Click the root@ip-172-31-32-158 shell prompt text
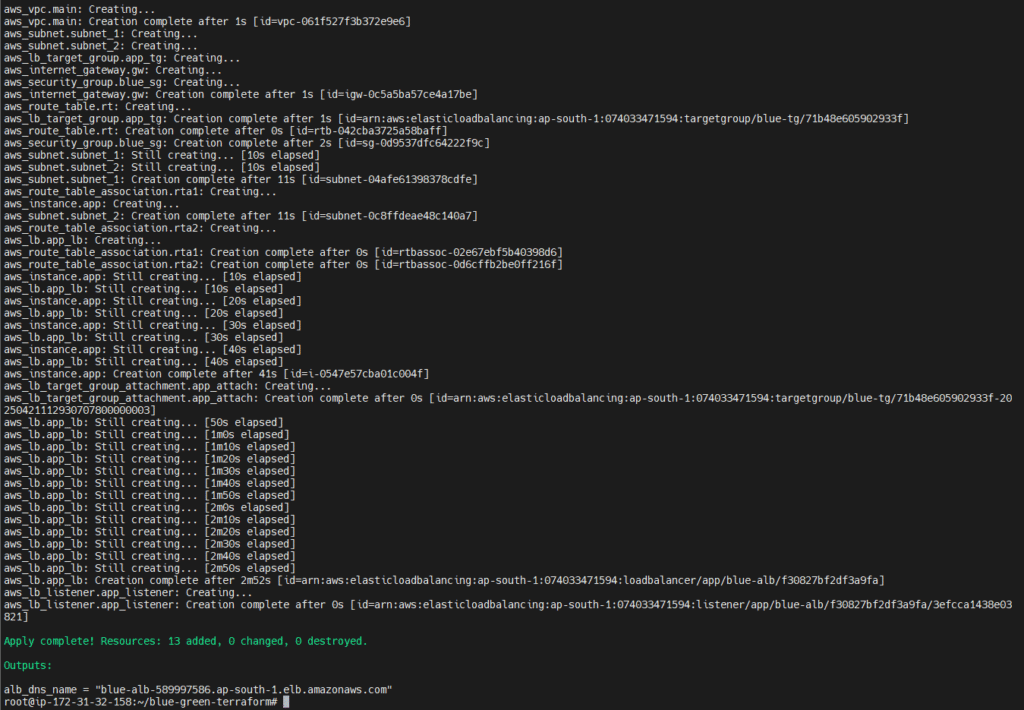The image size is (1024, 710). 140,702
